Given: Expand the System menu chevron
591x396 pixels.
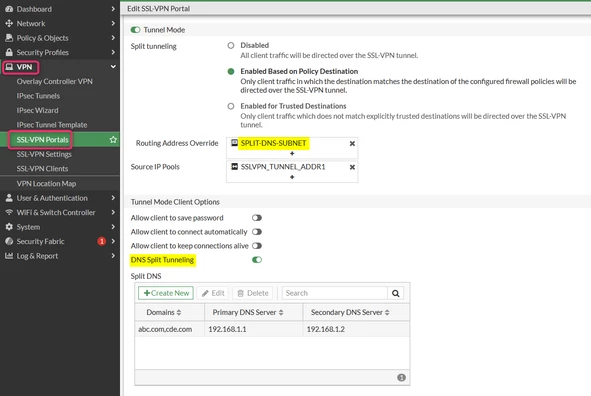Looking at the screenshot, I should pyautogui.click(x=113, y=227).
